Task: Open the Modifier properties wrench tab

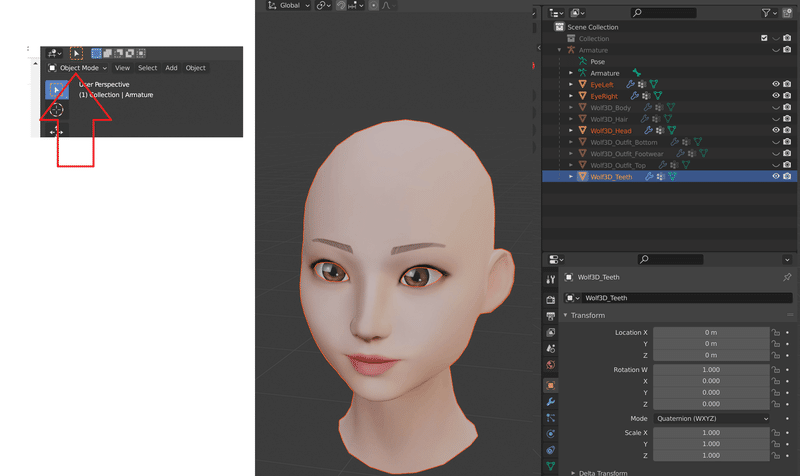Action: pos(551,402)
